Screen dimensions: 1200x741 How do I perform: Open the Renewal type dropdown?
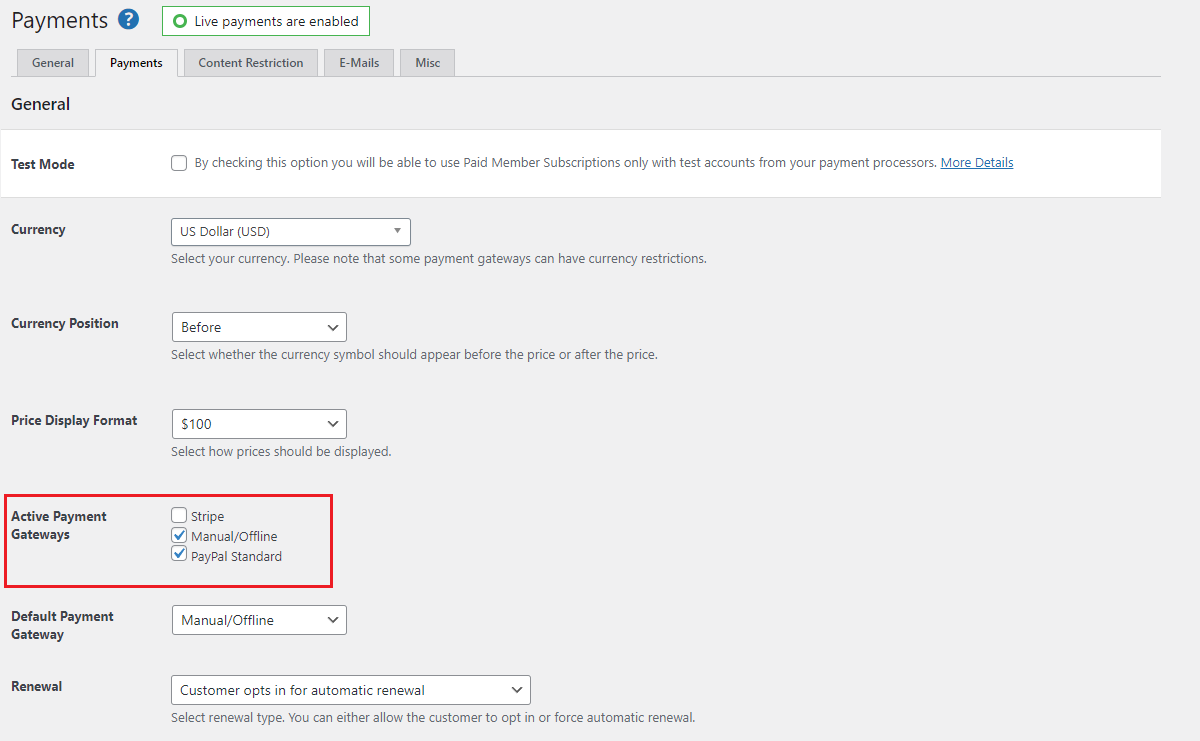[350, 690]
